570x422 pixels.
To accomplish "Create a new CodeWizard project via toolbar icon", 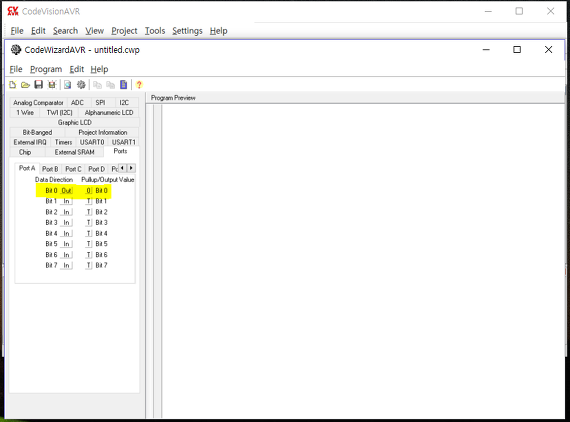I will [x=13, y=85].
